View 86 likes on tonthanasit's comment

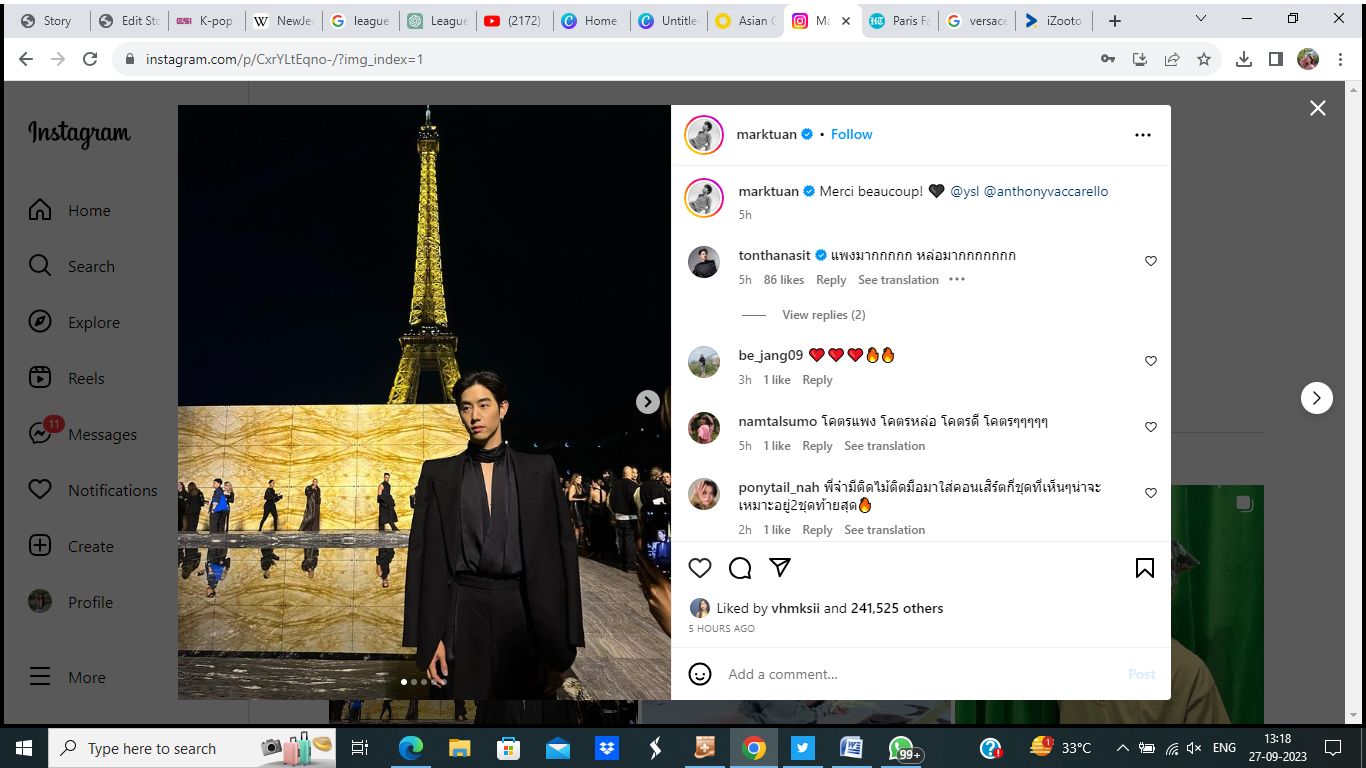pyautogui.click(x=784, y=280)
